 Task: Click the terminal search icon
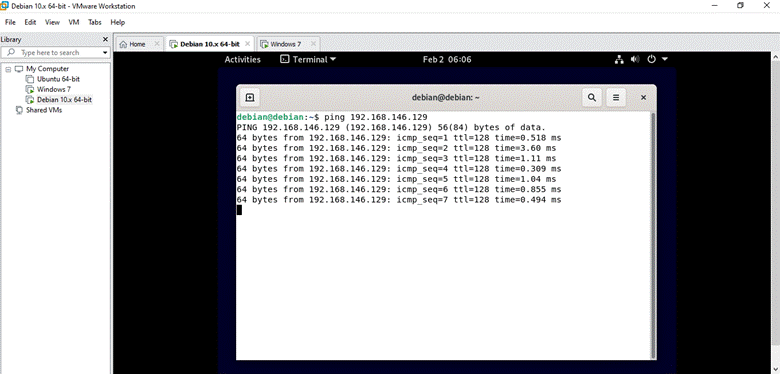pos(592,97)
